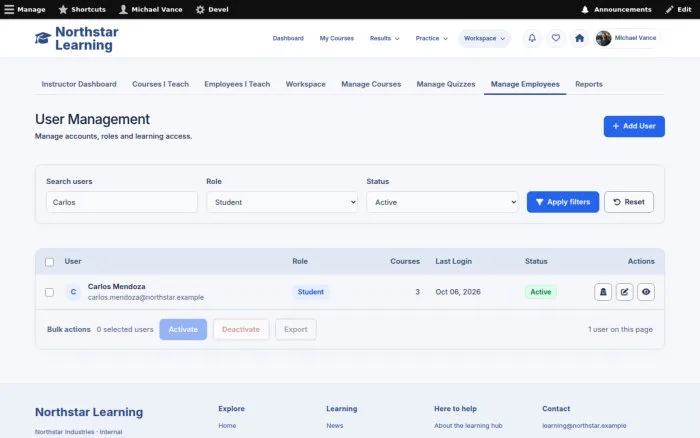Open the notifications bell icon
Viewport: 700px width, 438px height.
pos(532,38)
